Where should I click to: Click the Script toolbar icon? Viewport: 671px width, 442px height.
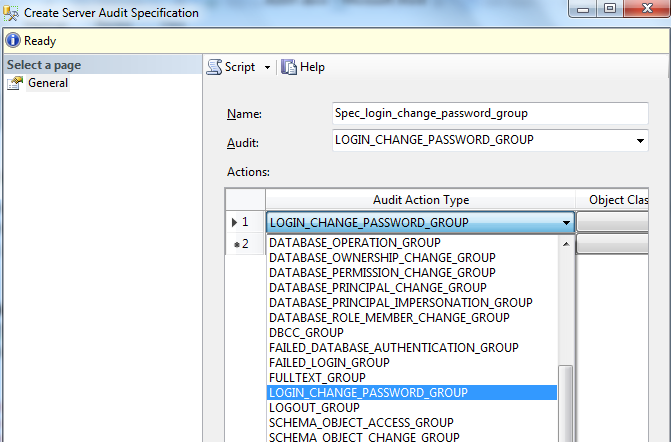[214, 67]
